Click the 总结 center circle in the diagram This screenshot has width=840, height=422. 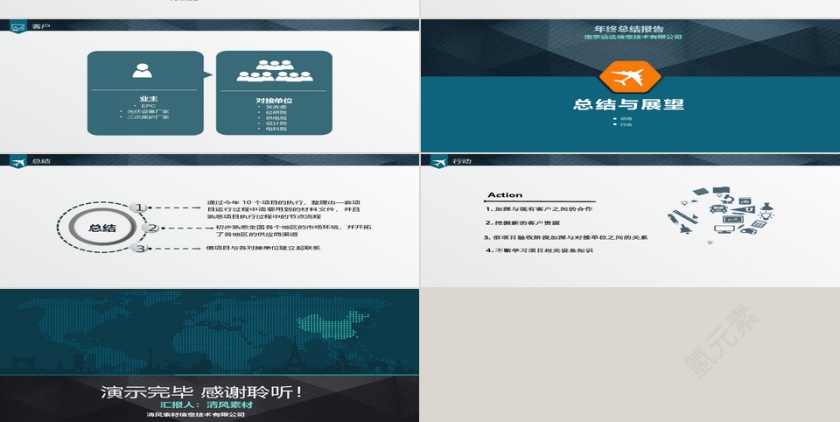coord(102,228)
